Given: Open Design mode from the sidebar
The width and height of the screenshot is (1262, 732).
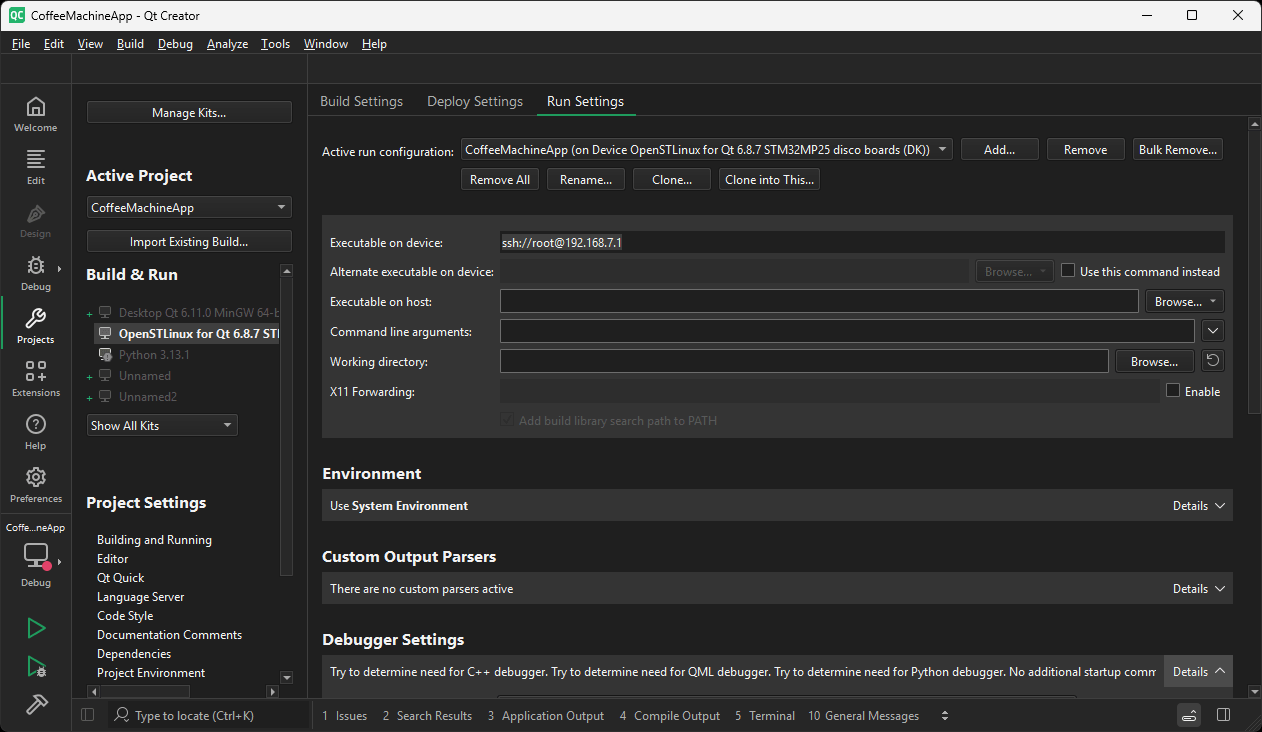Looking at the screenshot, I should tap(35, 219).
